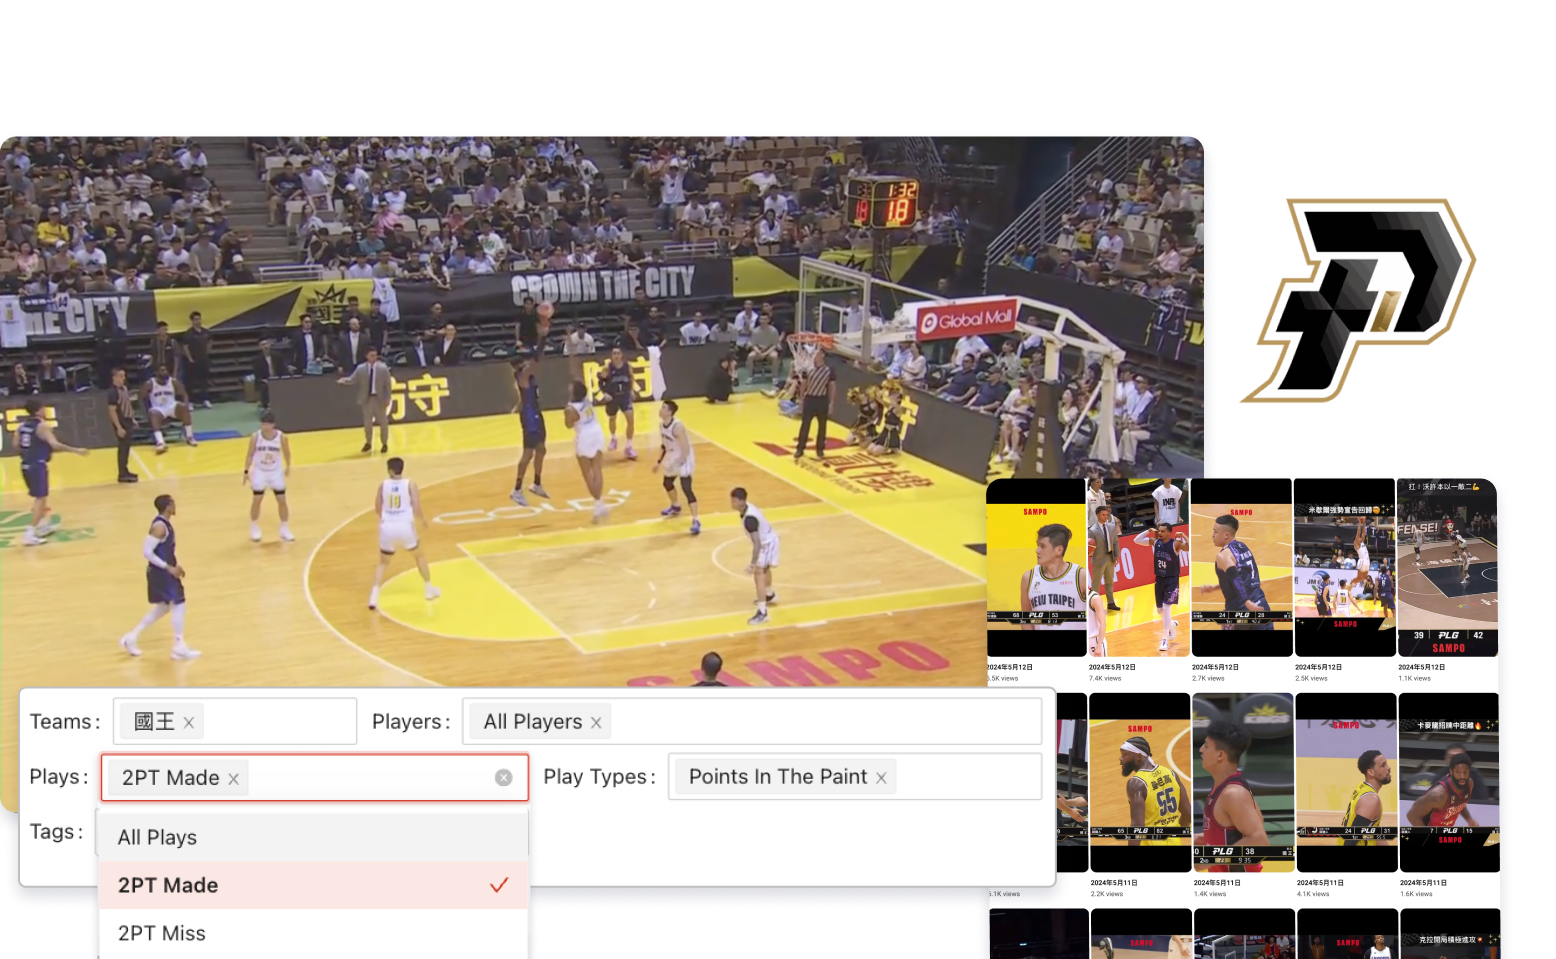Click the black and gold P logo

1359,300
